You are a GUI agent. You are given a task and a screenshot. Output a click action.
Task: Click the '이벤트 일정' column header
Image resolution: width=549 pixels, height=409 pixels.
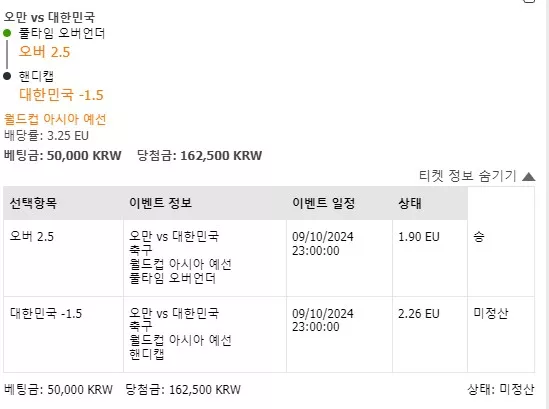click(x=324, y=203)
